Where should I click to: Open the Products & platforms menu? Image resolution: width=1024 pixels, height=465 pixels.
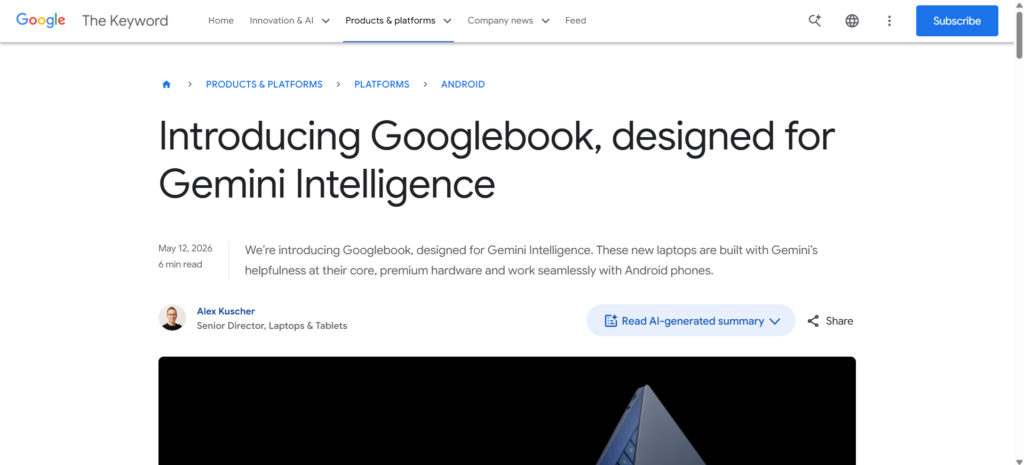[391, 21]
